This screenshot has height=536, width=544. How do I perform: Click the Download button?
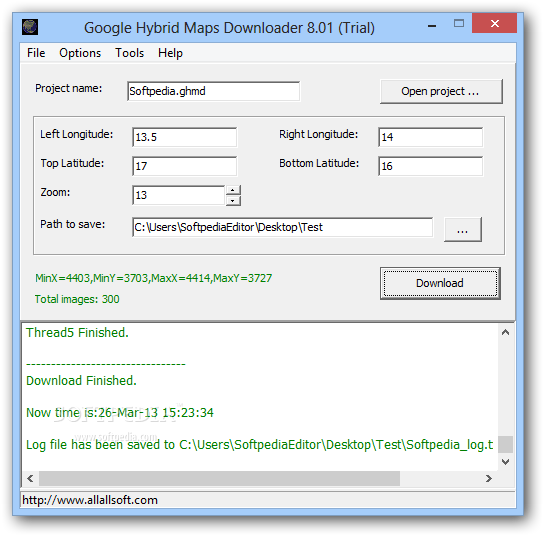[x=440, y=283]
